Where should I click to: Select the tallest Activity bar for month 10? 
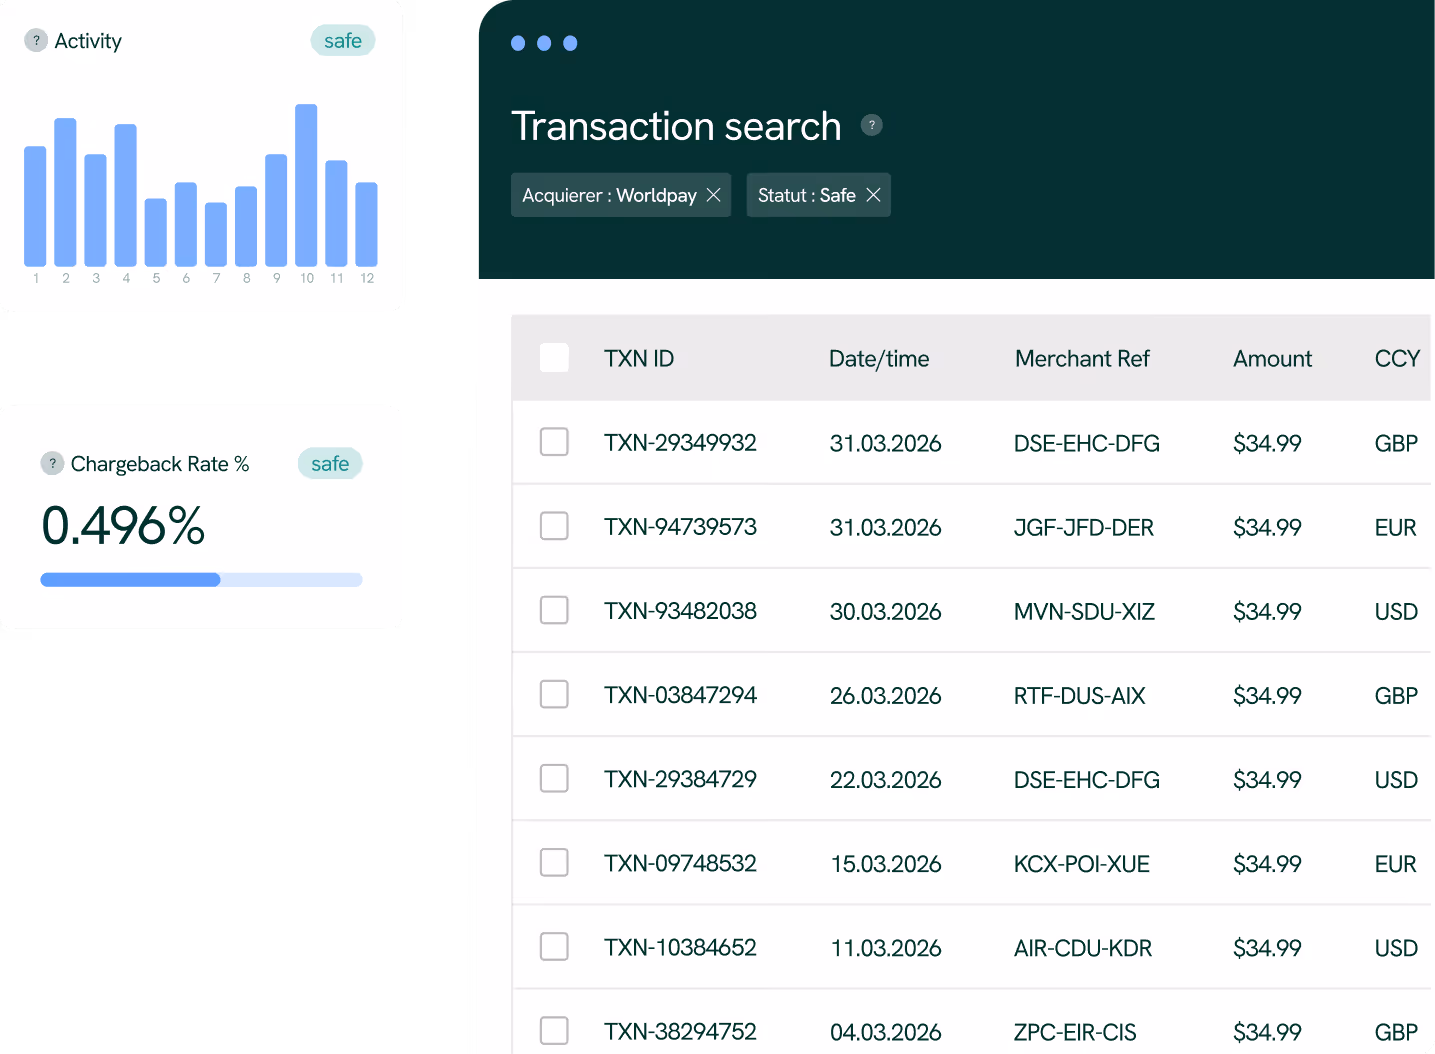(306, 185)
